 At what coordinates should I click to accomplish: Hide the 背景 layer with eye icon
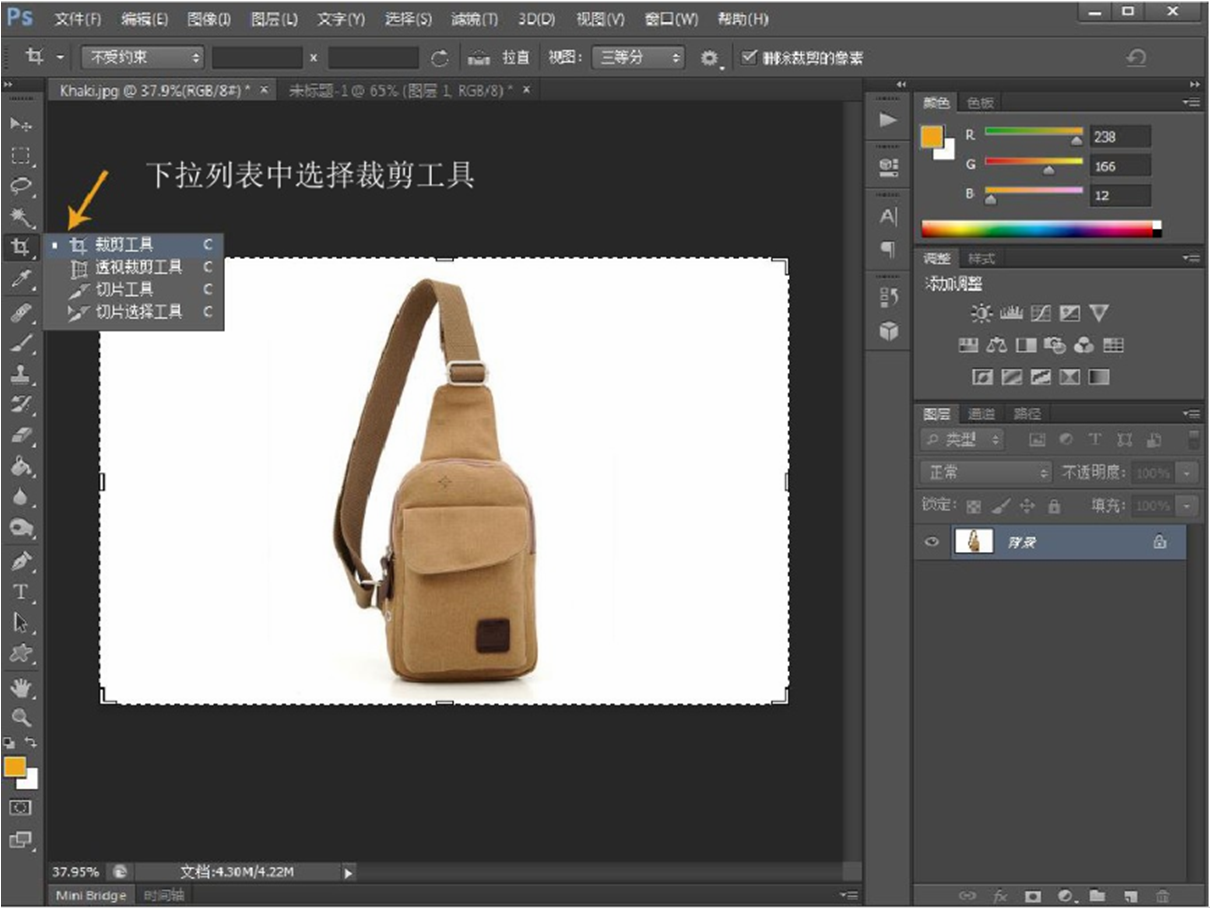coord(932,542)
